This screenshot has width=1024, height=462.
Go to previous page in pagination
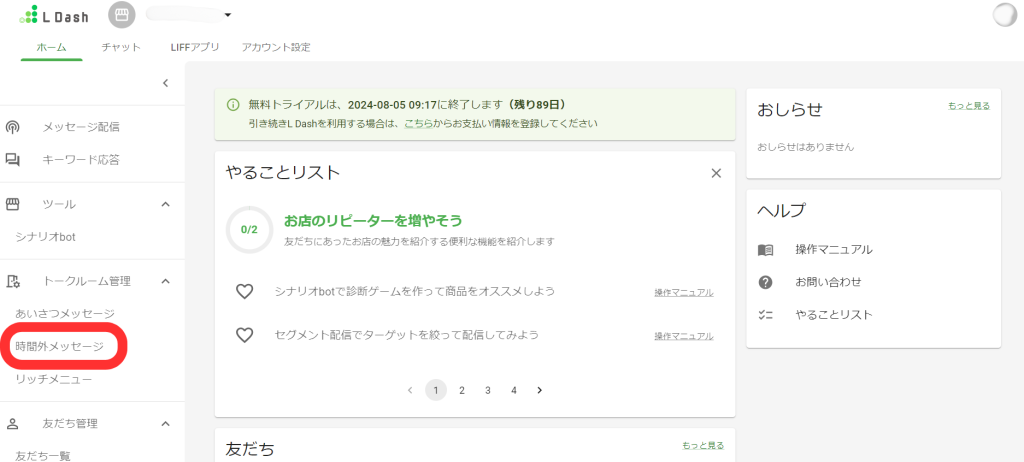click(410, 390)
